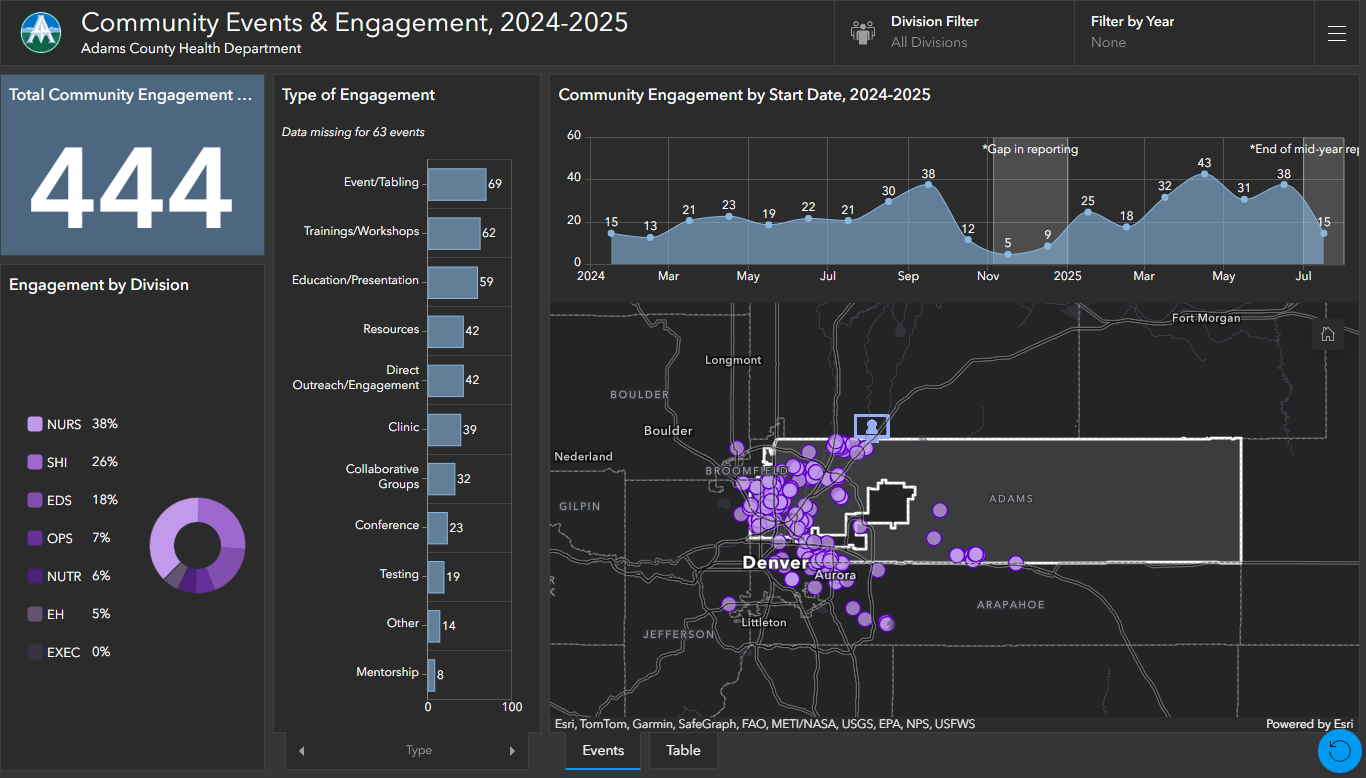Click the Testing bar
Viewport: 1366px width, 778px height.
(x=436, y=576)
